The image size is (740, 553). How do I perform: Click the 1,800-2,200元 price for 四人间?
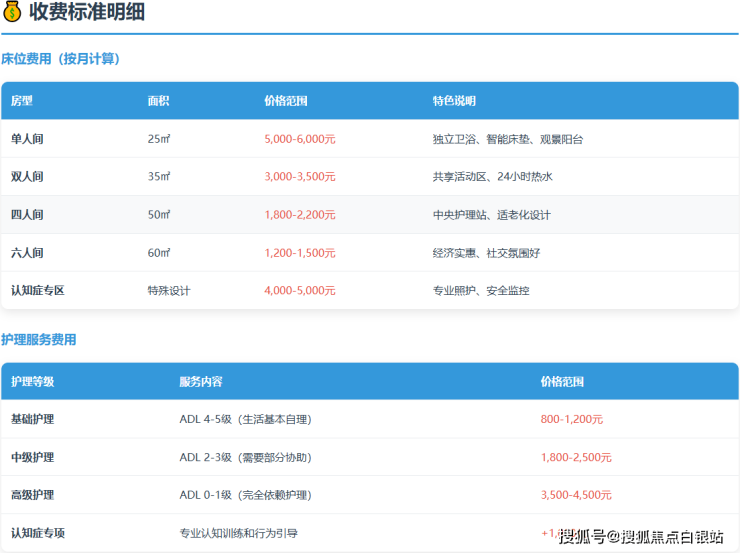click(300, 215)
